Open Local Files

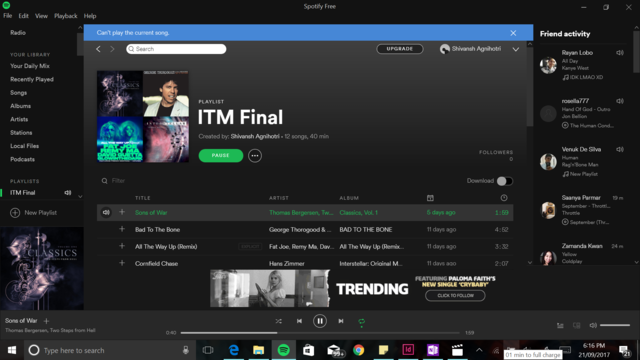tap(24, 146)
